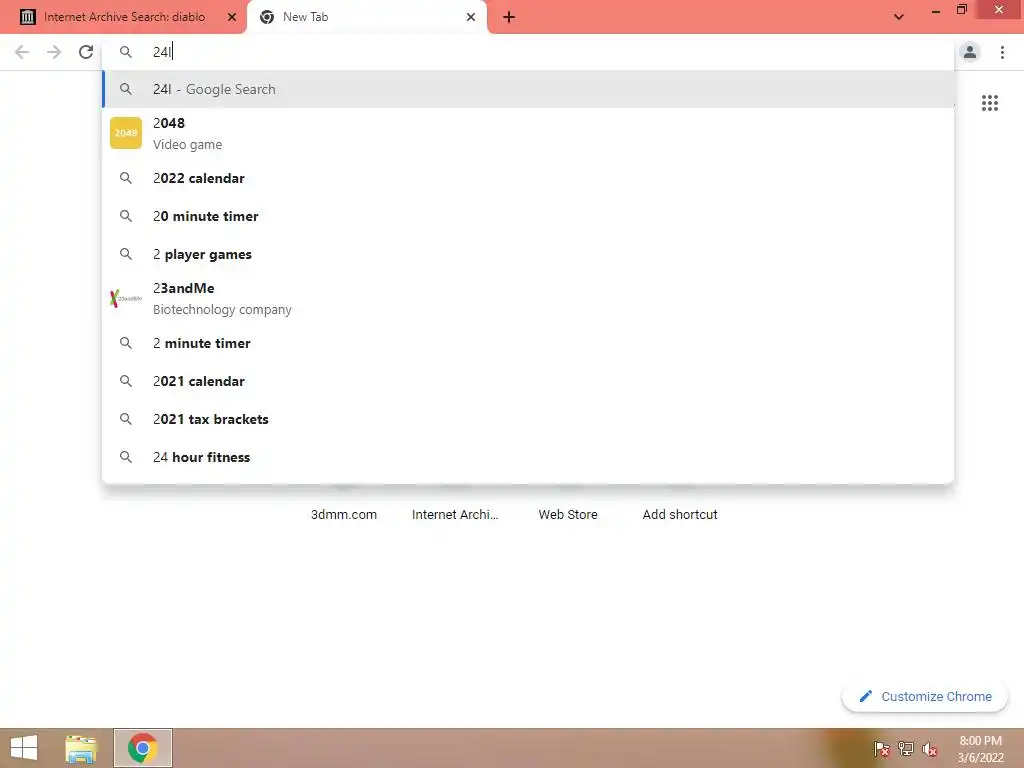This screenshot has width=1024, height=768.
Task: Click the 2048 game yellow thumbnail
Action: [x=126, y=133]
